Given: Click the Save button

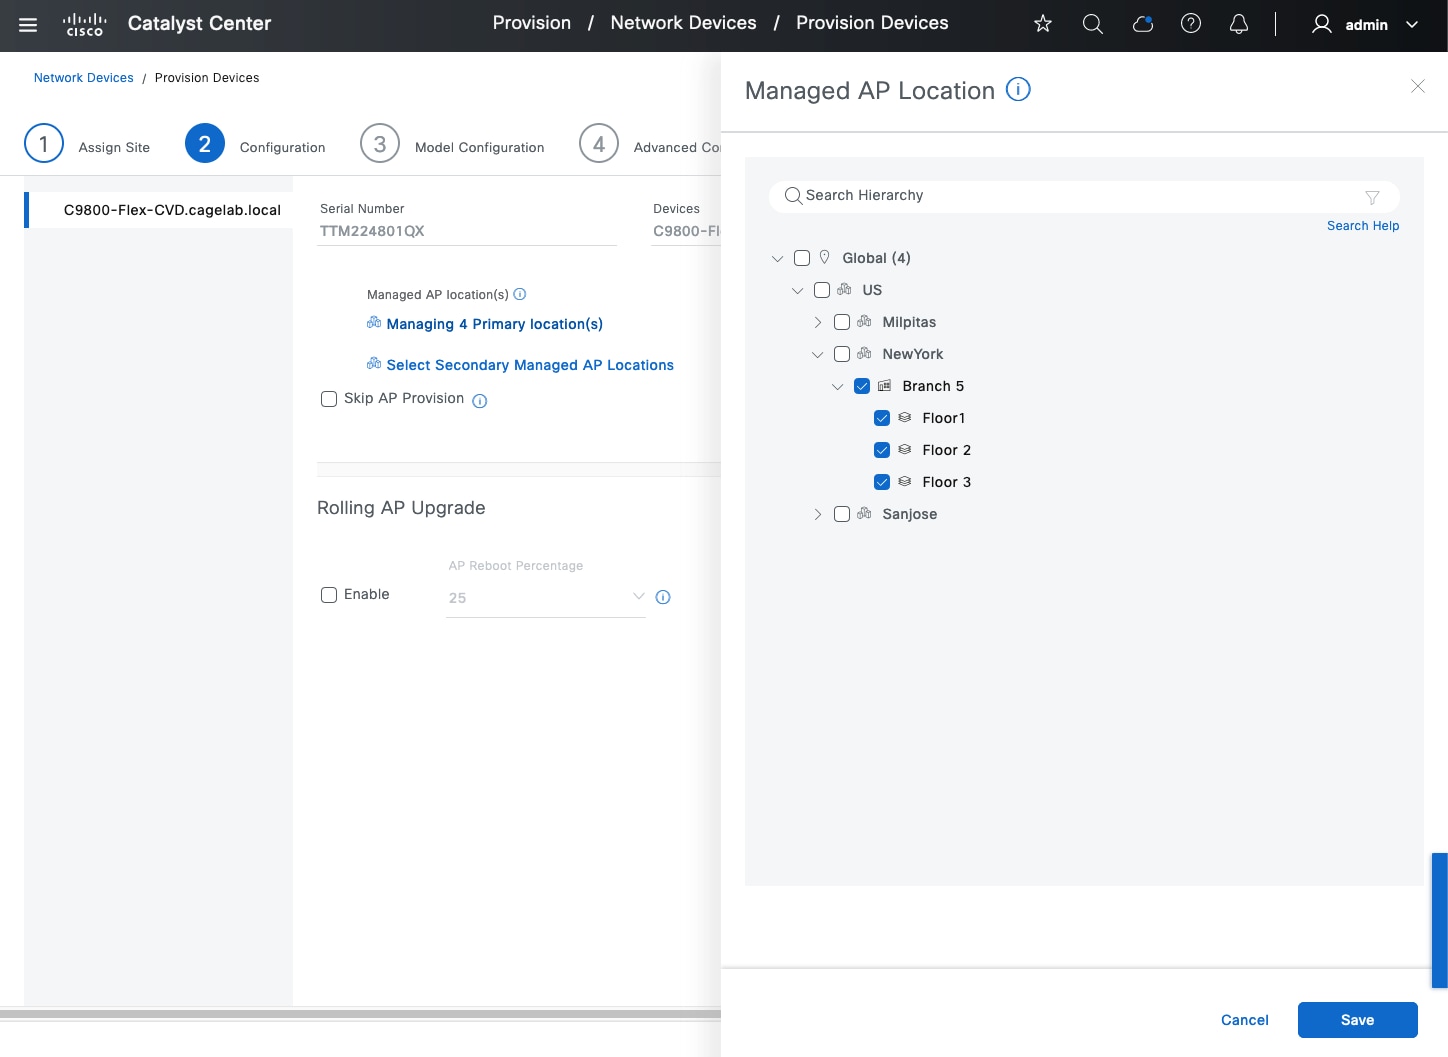Looking at the screenshot, I should pos(1357,1020).
